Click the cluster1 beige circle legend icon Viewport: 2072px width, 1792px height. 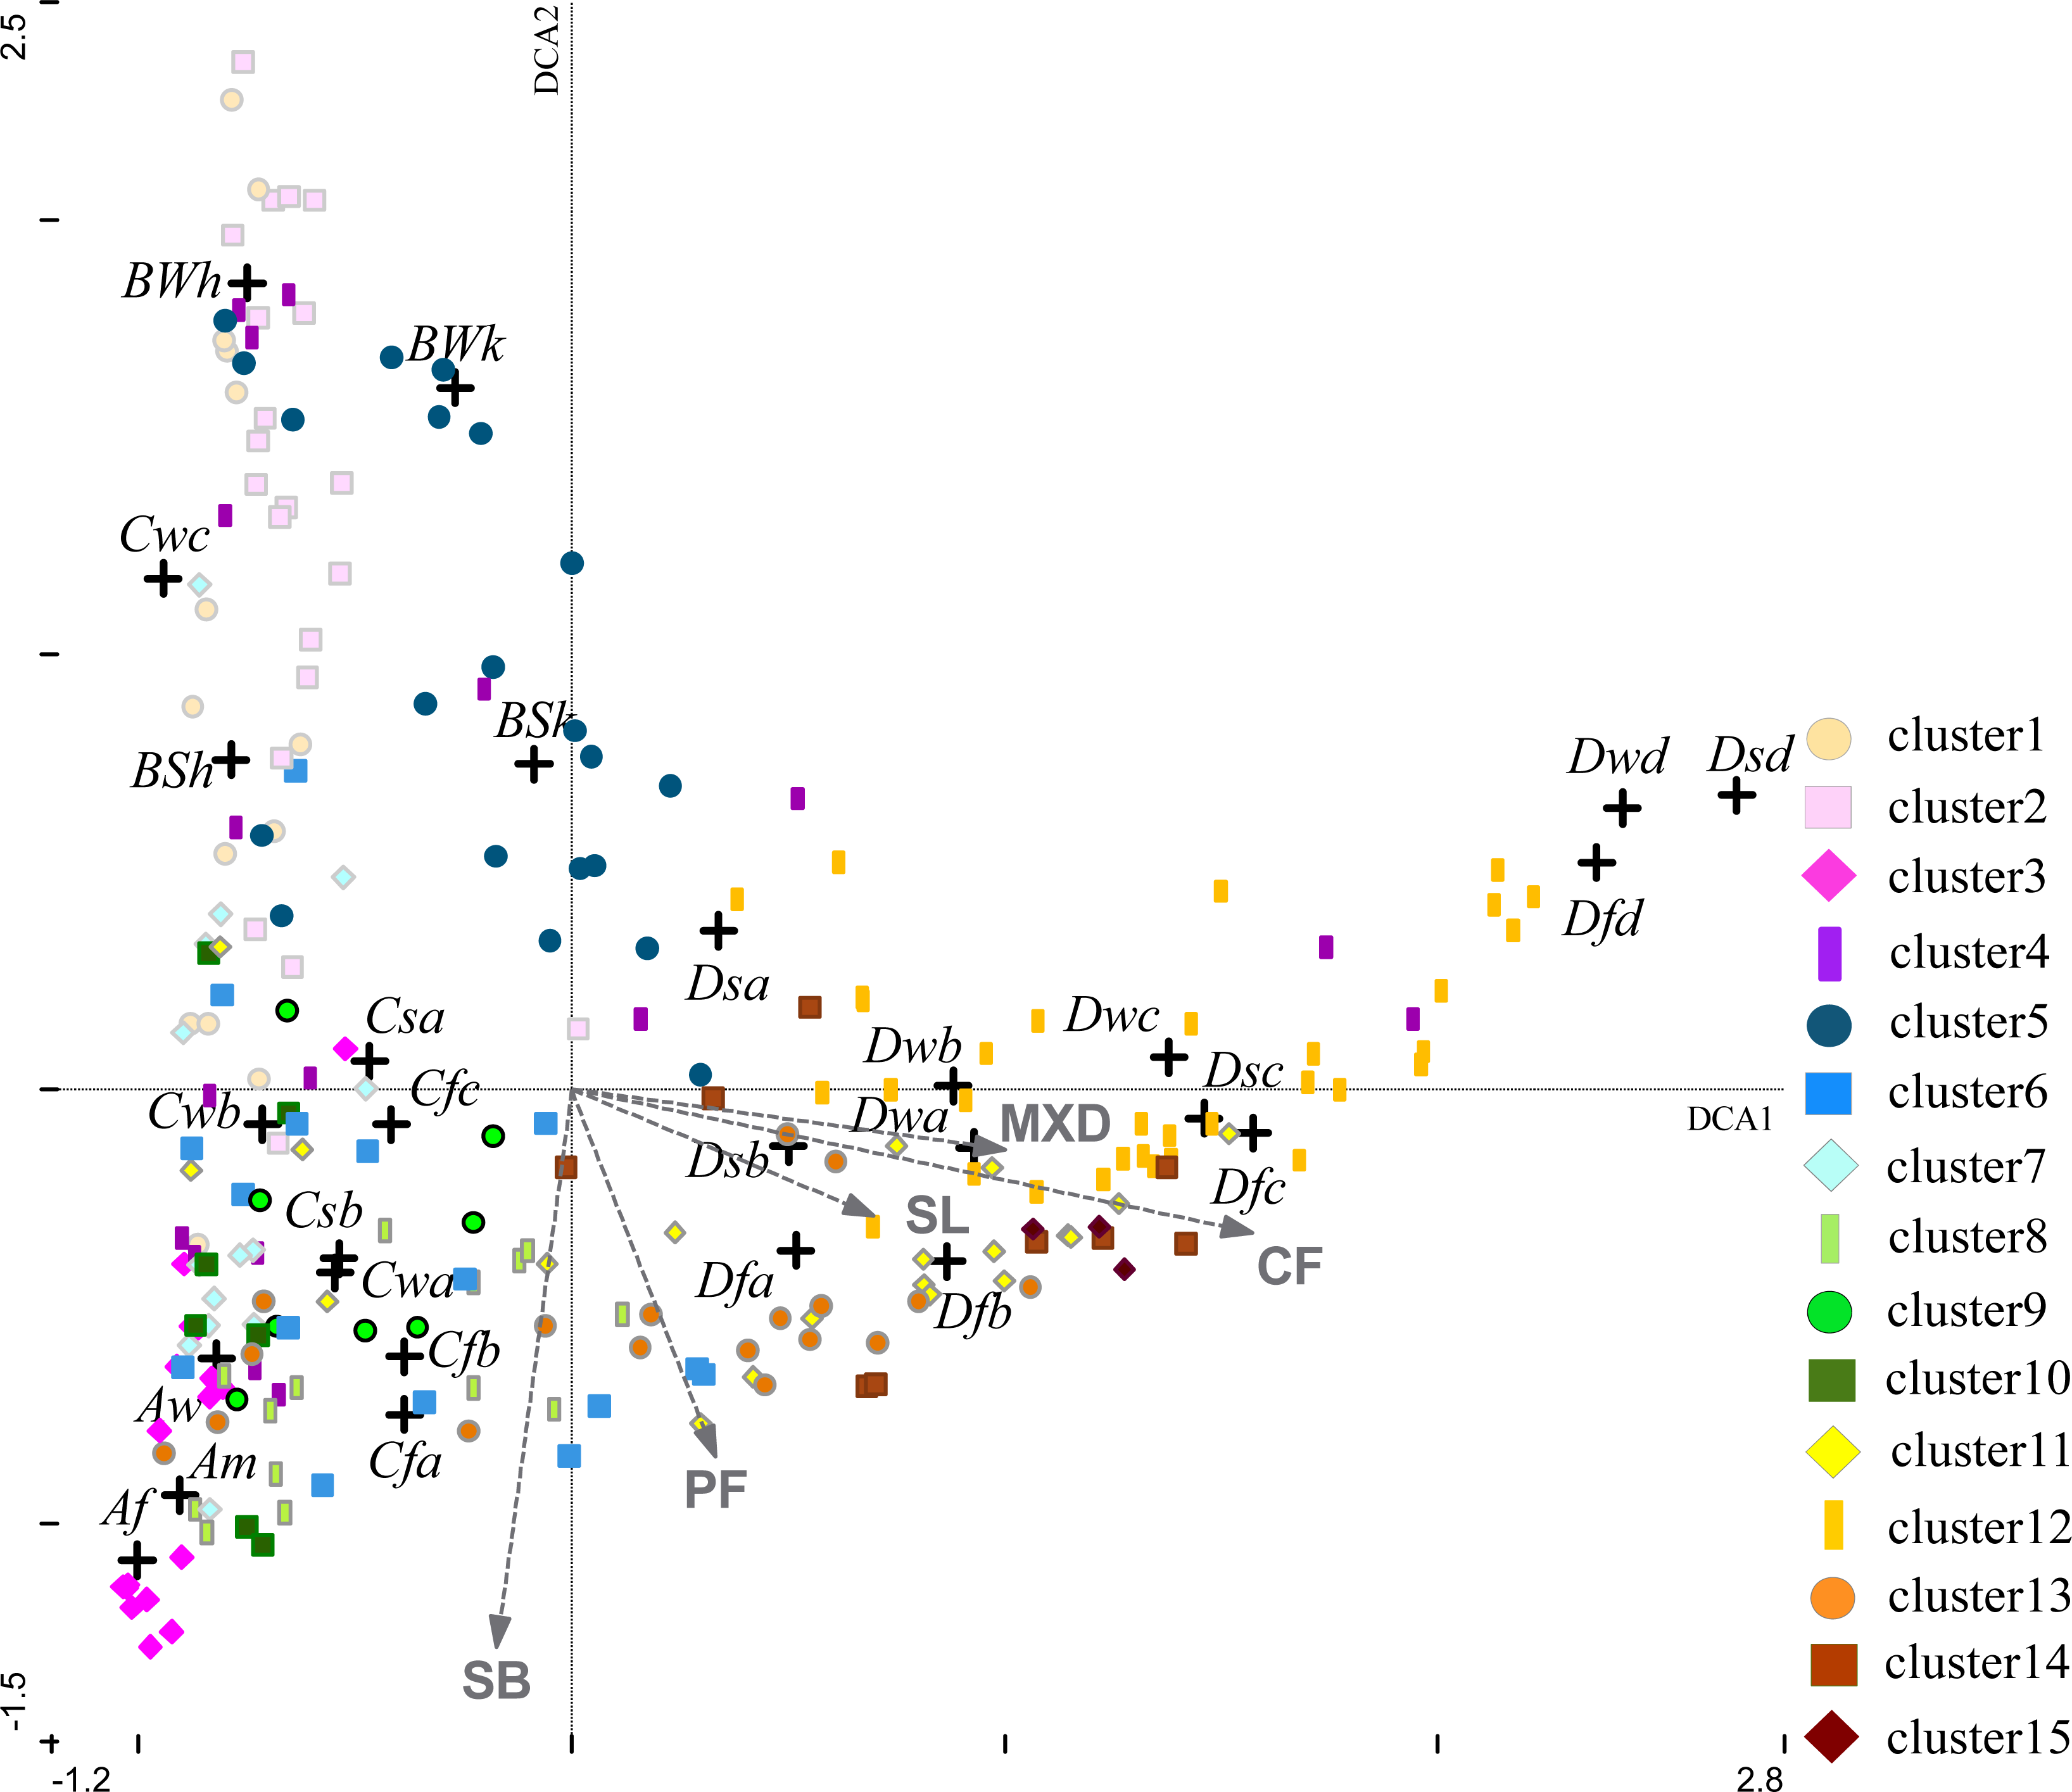(1828, 738)
